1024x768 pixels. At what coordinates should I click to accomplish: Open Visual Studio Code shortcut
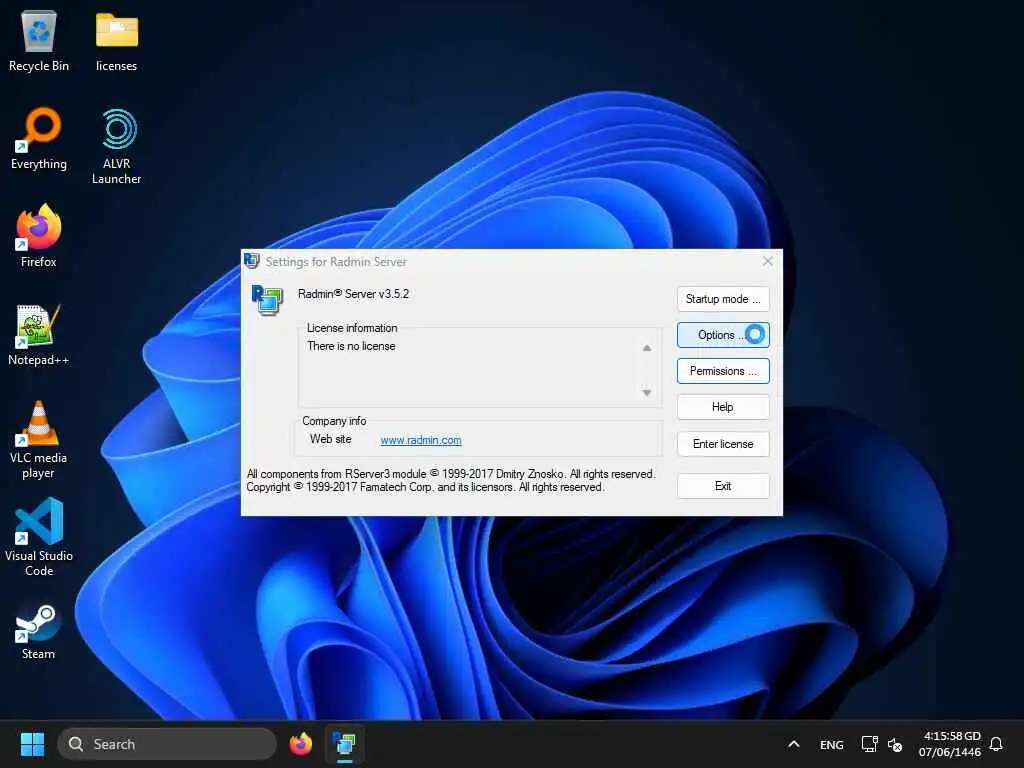[39, 537]
